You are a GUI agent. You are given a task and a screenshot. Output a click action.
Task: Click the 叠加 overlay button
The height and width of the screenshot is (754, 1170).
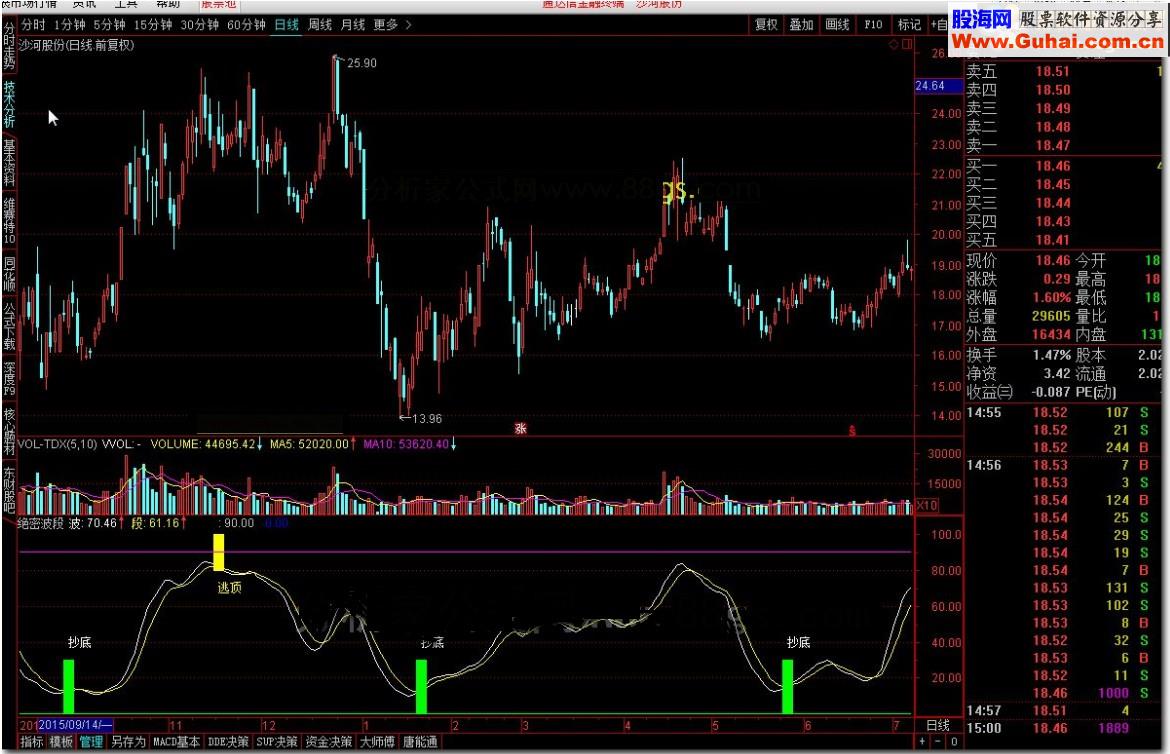(801, 25)
